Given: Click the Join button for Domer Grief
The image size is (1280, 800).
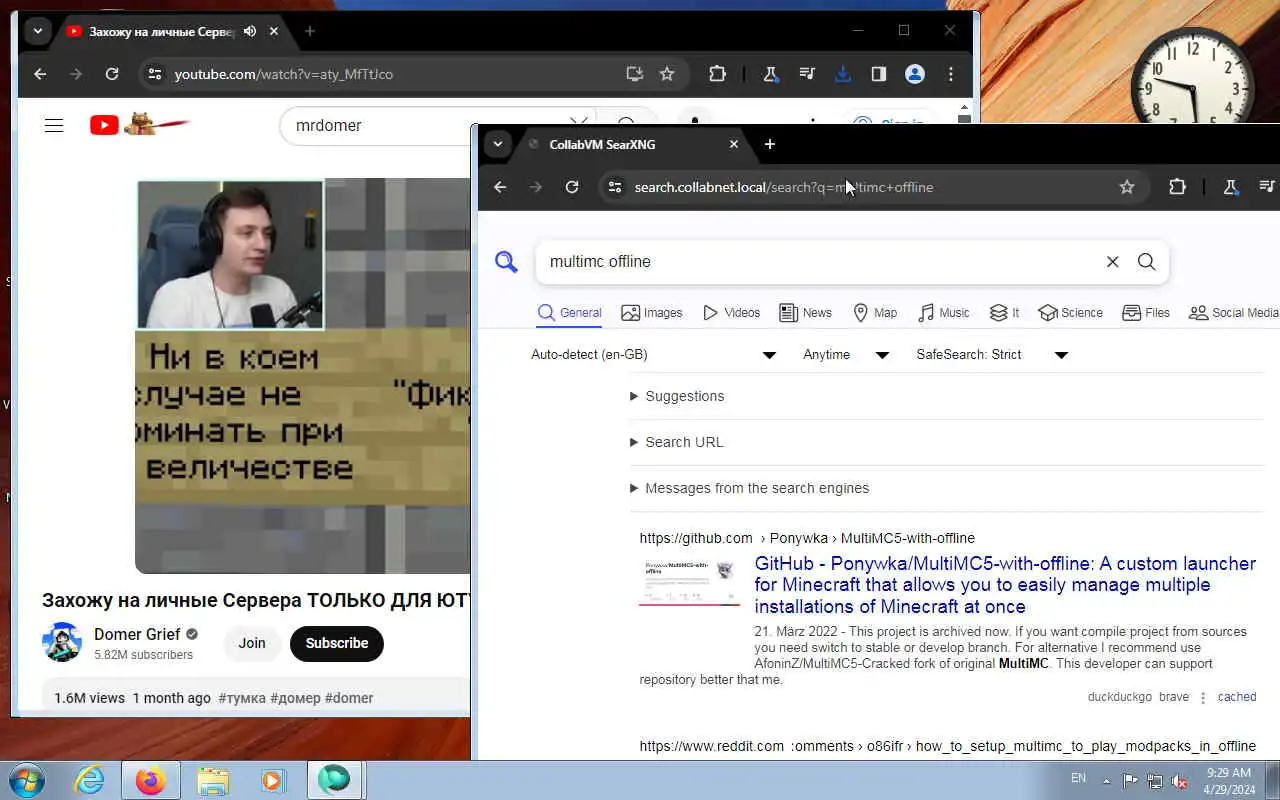Looking at the screenshot, I should click(252, 643).
